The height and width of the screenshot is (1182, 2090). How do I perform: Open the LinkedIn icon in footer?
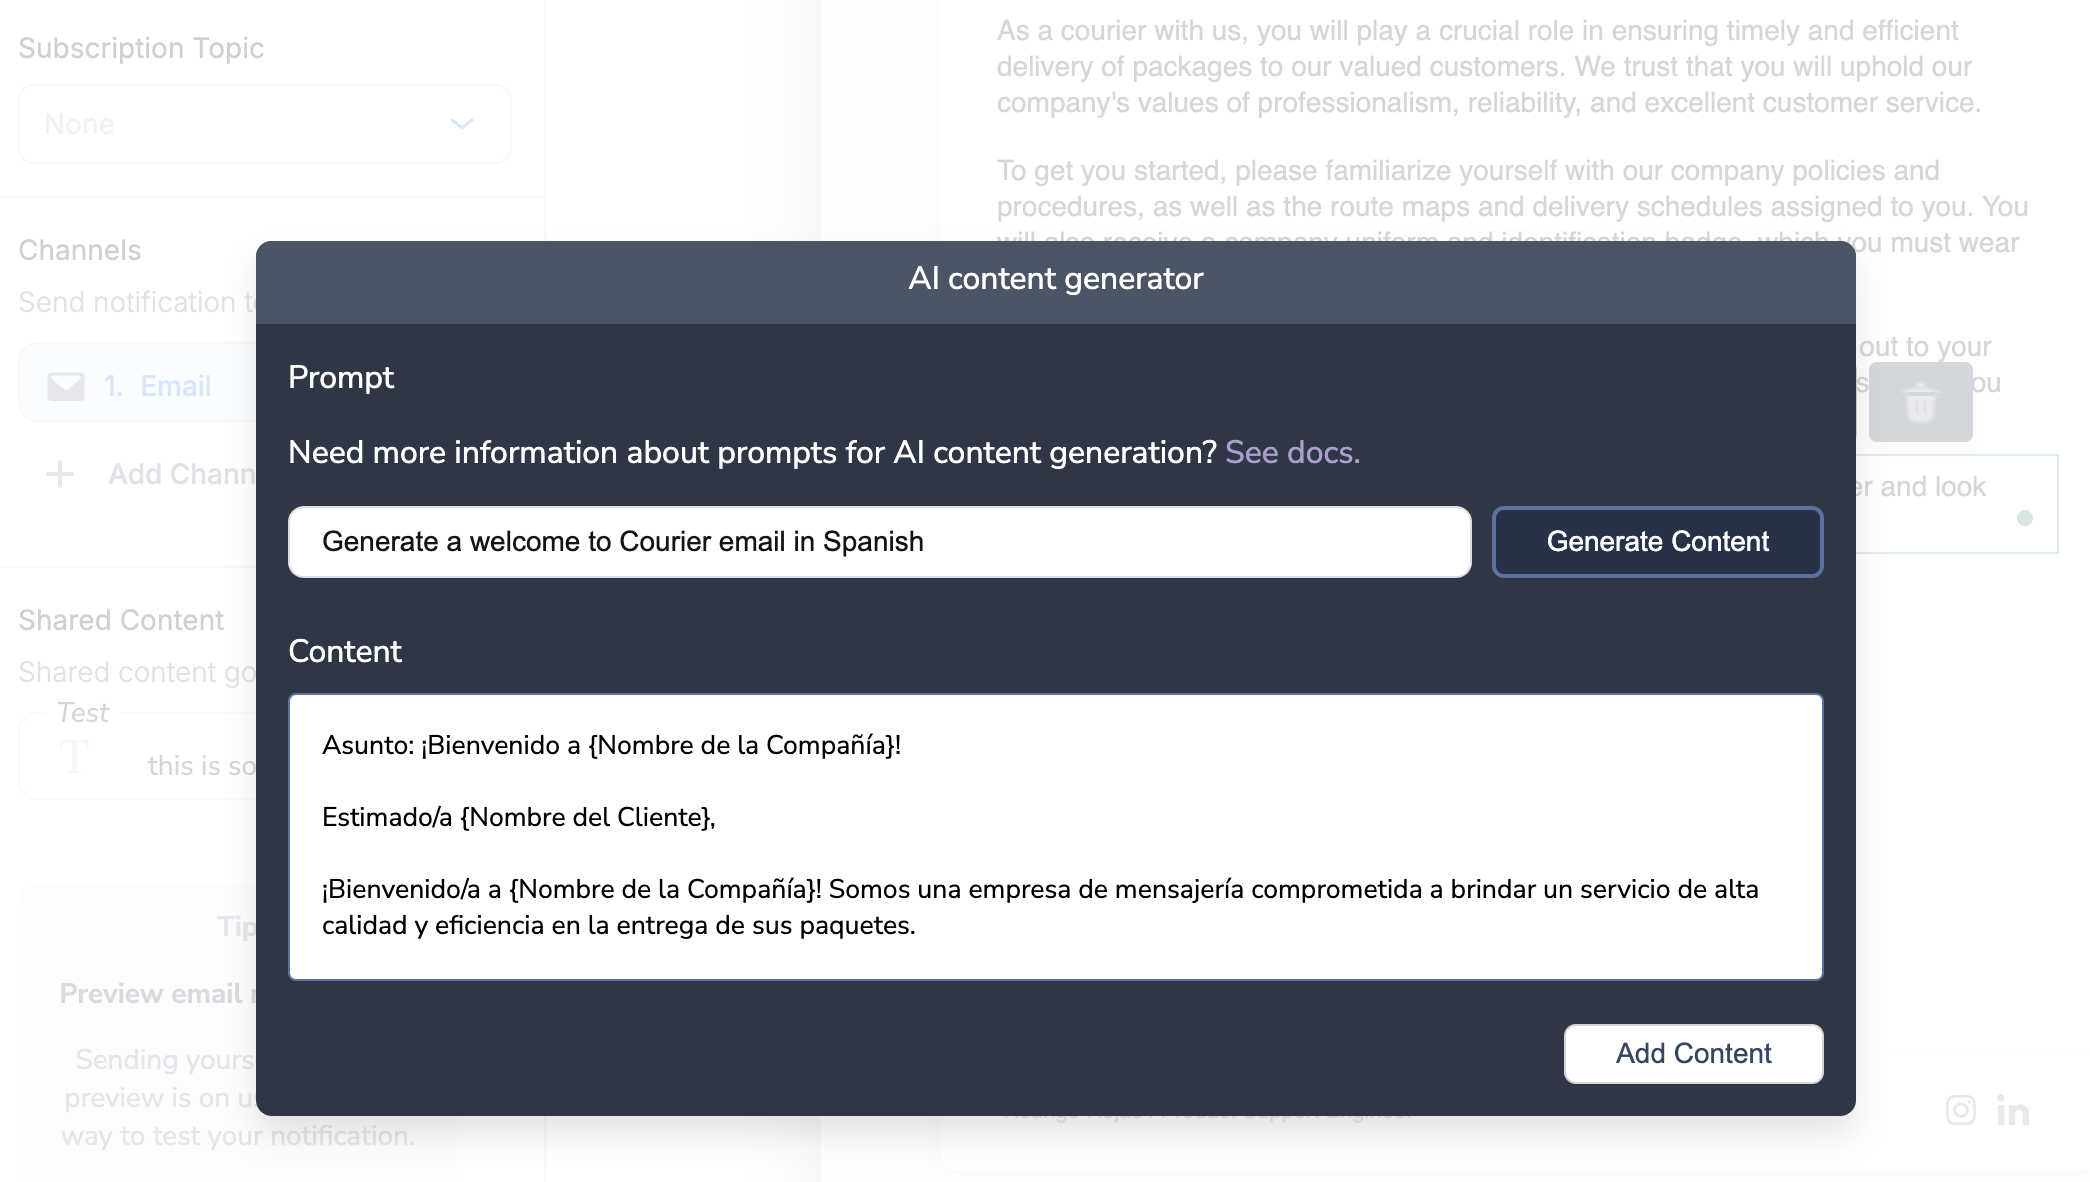coord(2012,1110)
